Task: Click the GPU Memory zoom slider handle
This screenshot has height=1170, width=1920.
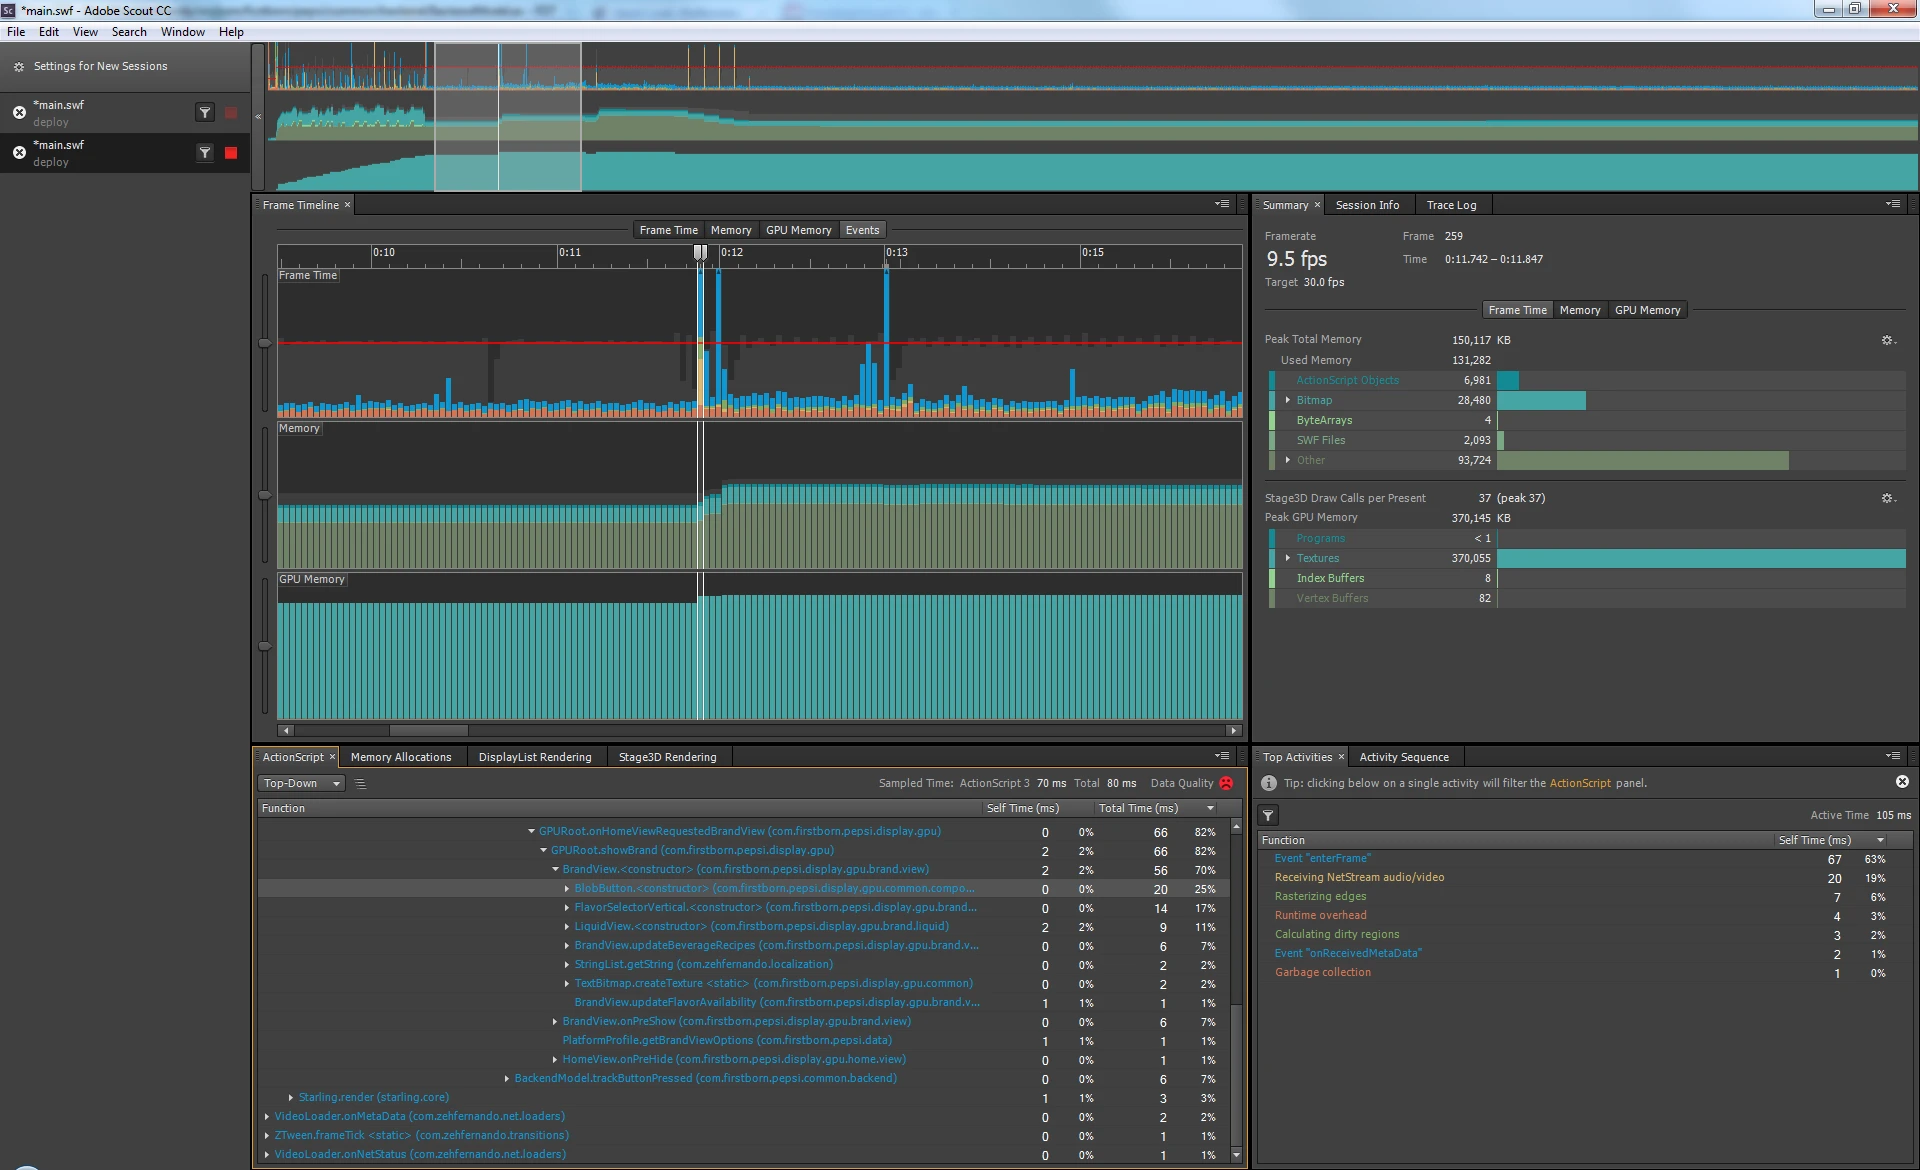Action: pos(265,646)
